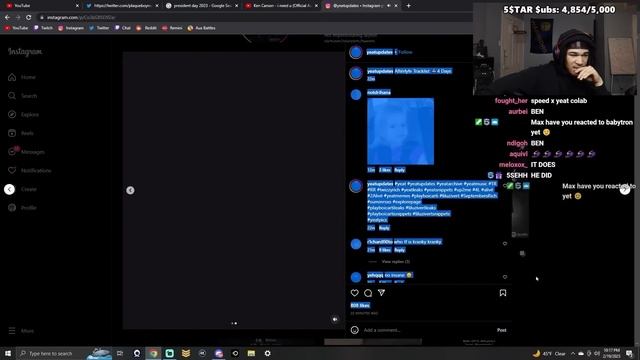
Task: Open the likes count under the post
Action: point(360,305)
